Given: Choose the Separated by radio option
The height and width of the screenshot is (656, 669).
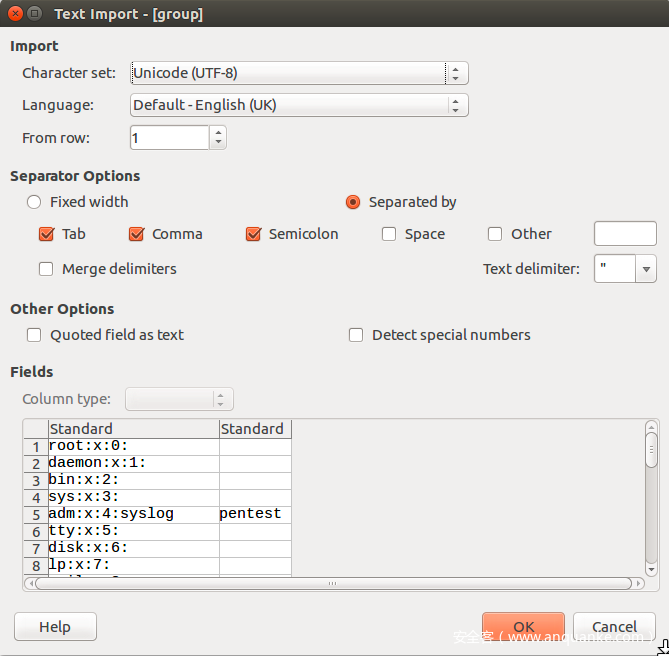Looking at the screenshot, I should [x=353, y=202].
